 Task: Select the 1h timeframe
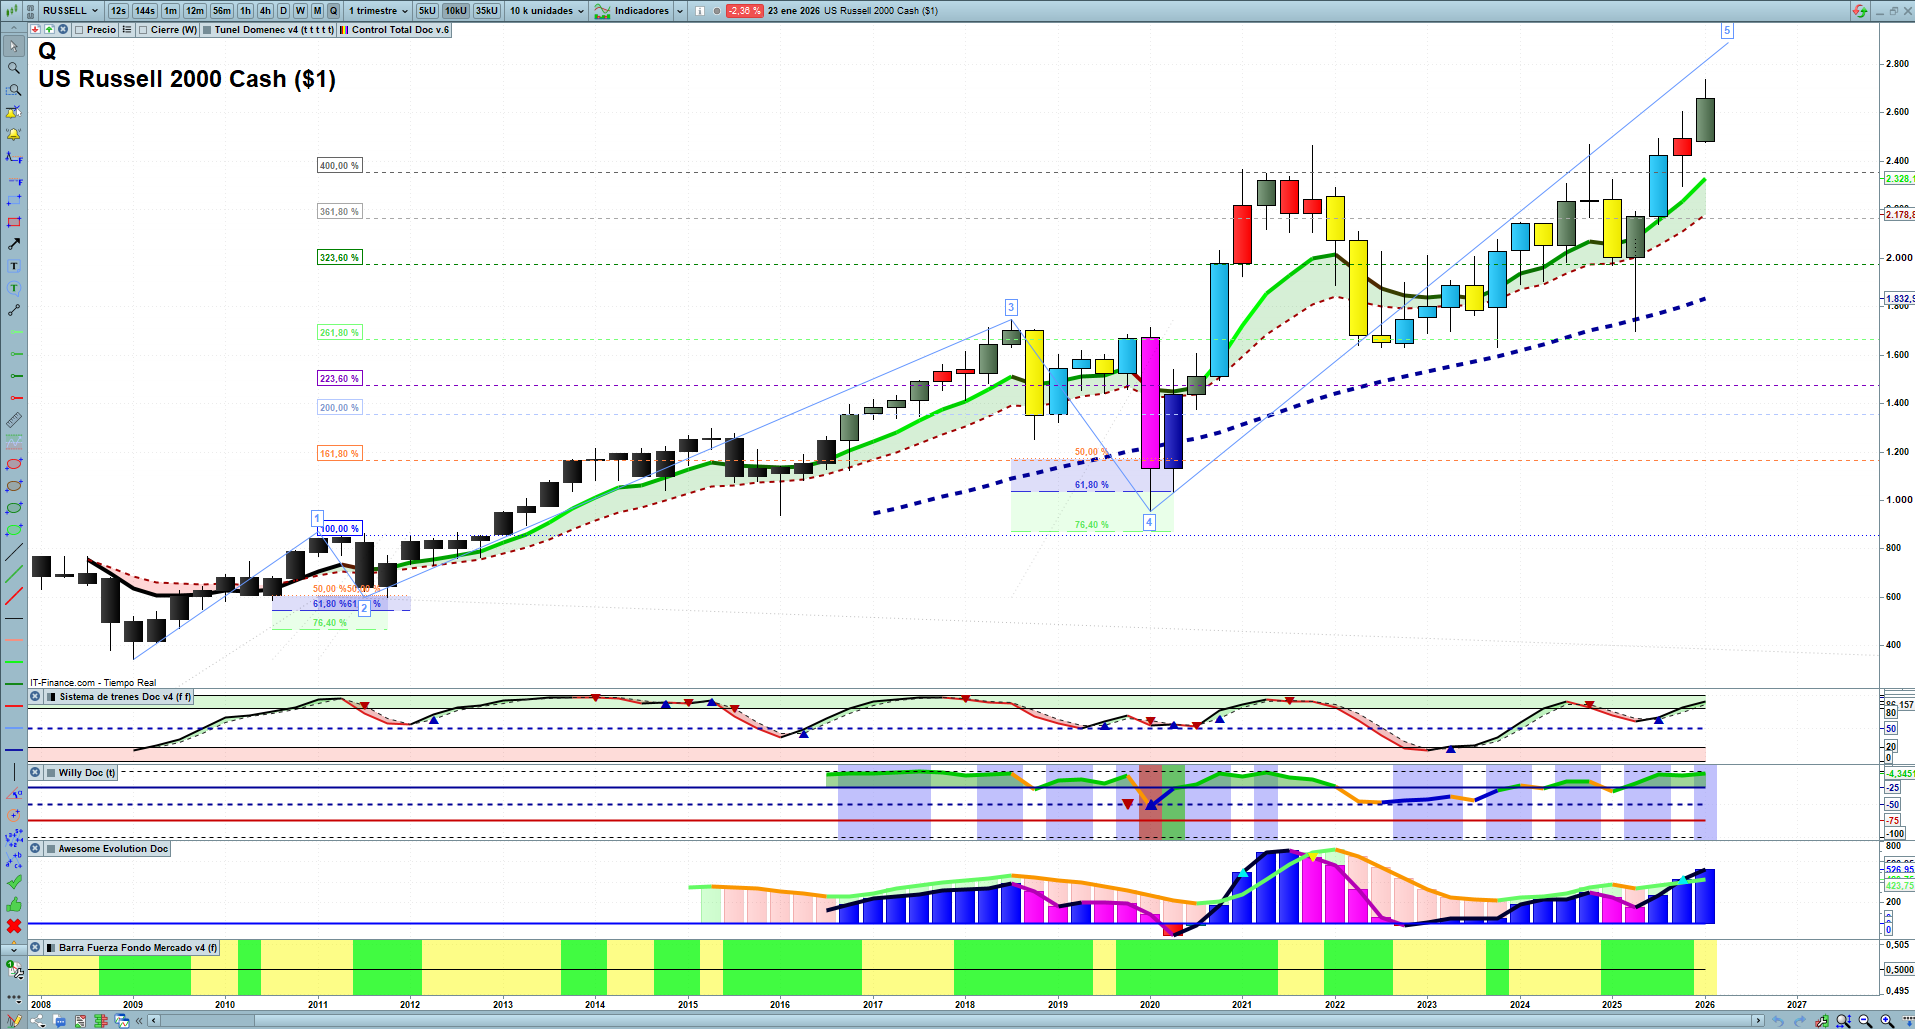pyautogui.click(x=245, y=11)
